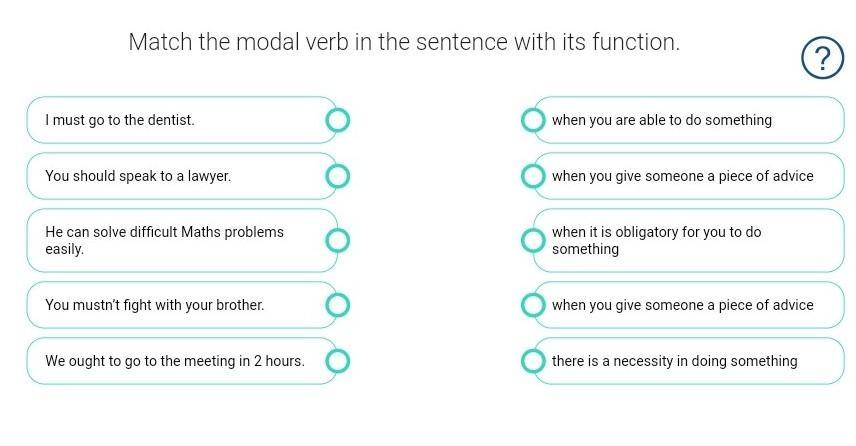Click connector circle beside 'He can solve difficult Maths problems'
This screenshot has height=446, width=856.
pyautogui.click(x=337, y=240)
